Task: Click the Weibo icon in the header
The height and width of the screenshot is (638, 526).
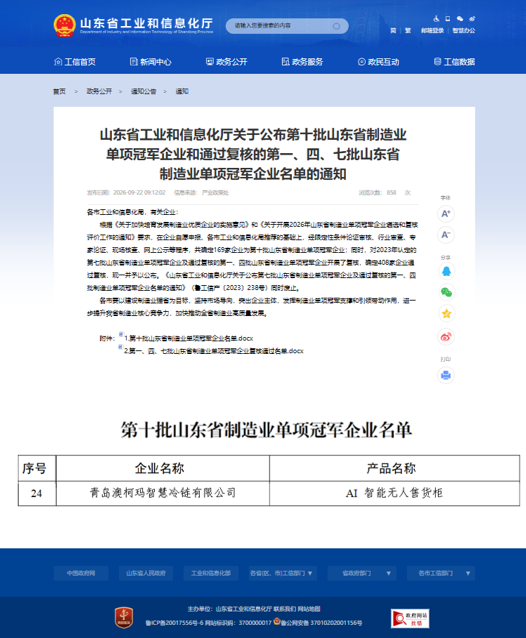Action: [x=472, y=19]
